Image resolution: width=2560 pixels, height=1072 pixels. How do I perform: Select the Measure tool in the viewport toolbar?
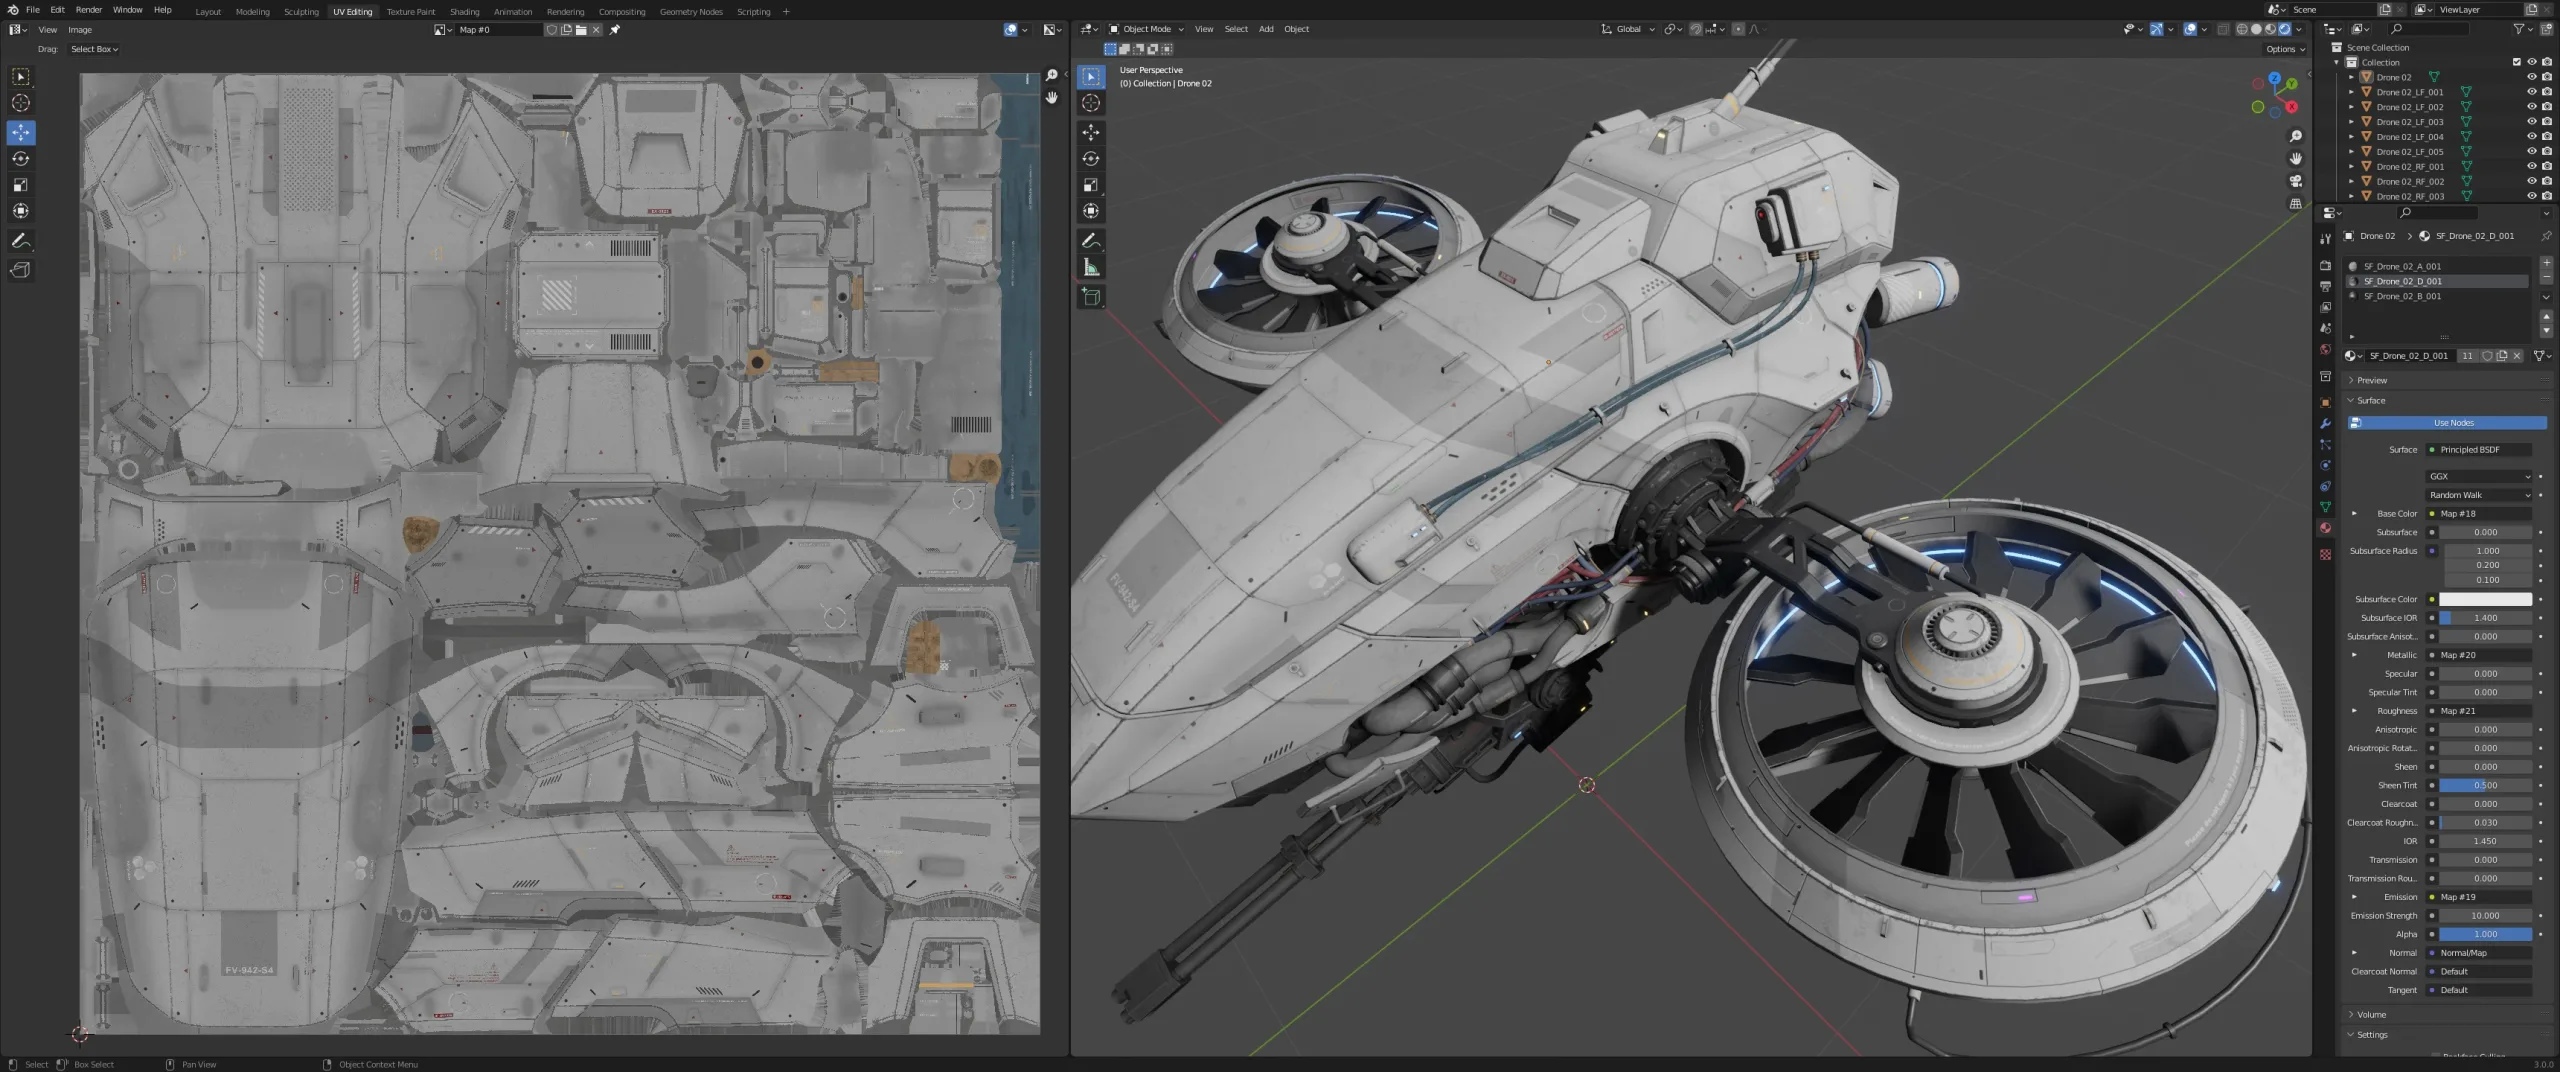tap(1092, 267)
